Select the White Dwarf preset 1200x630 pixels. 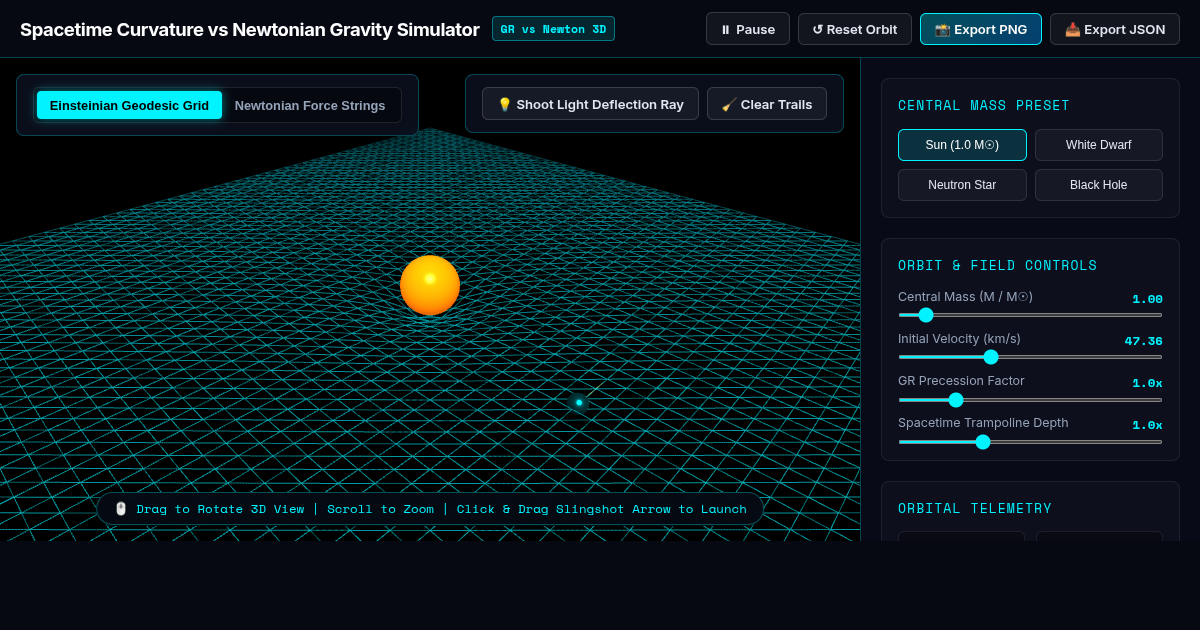pos(1098,145)
